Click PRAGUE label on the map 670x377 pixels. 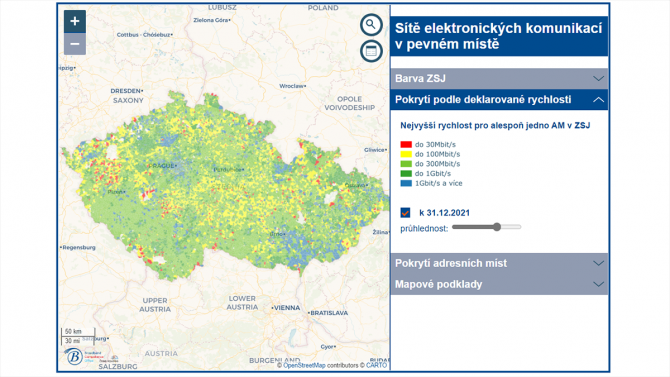click(162, 166)
